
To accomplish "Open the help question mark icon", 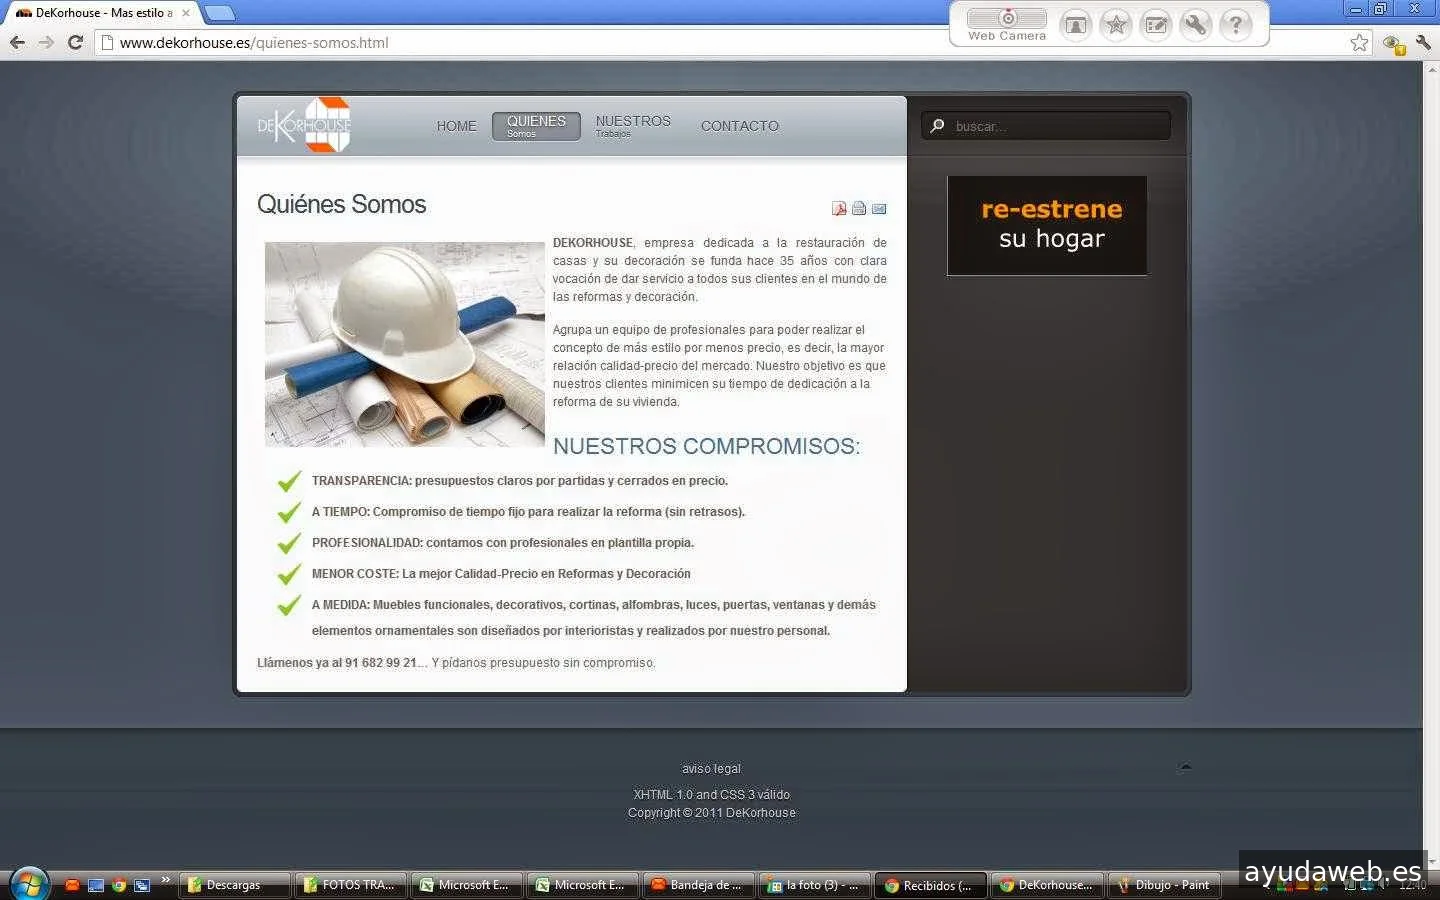I will click(x=1236, y=24).
